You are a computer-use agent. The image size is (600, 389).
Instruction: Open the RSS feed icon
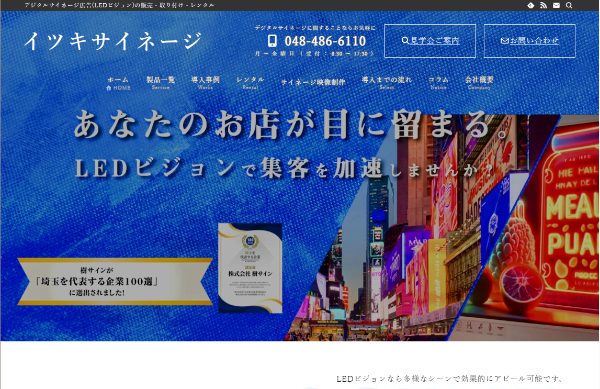543,5
